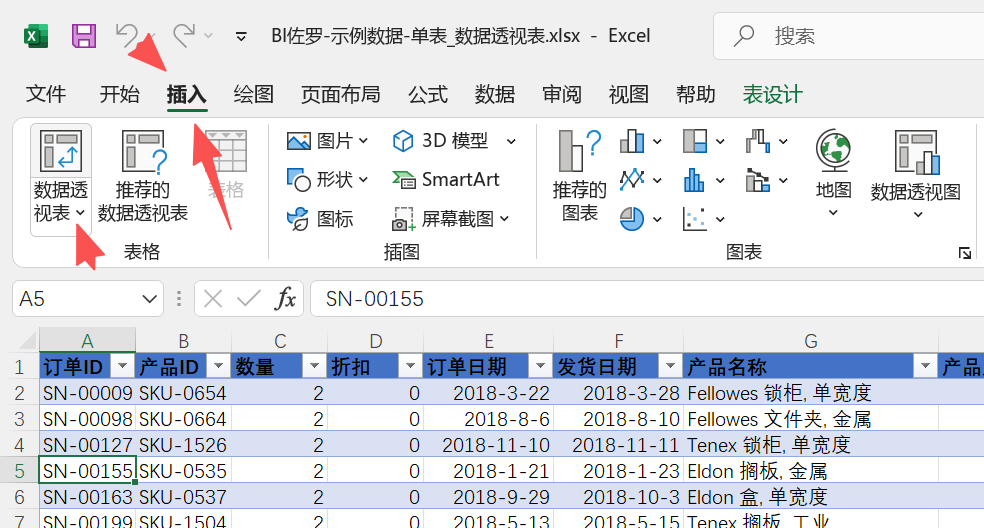The image size is (984, 528).
Task: Cancel the formula bar entry
Action: tap(213, 299)
